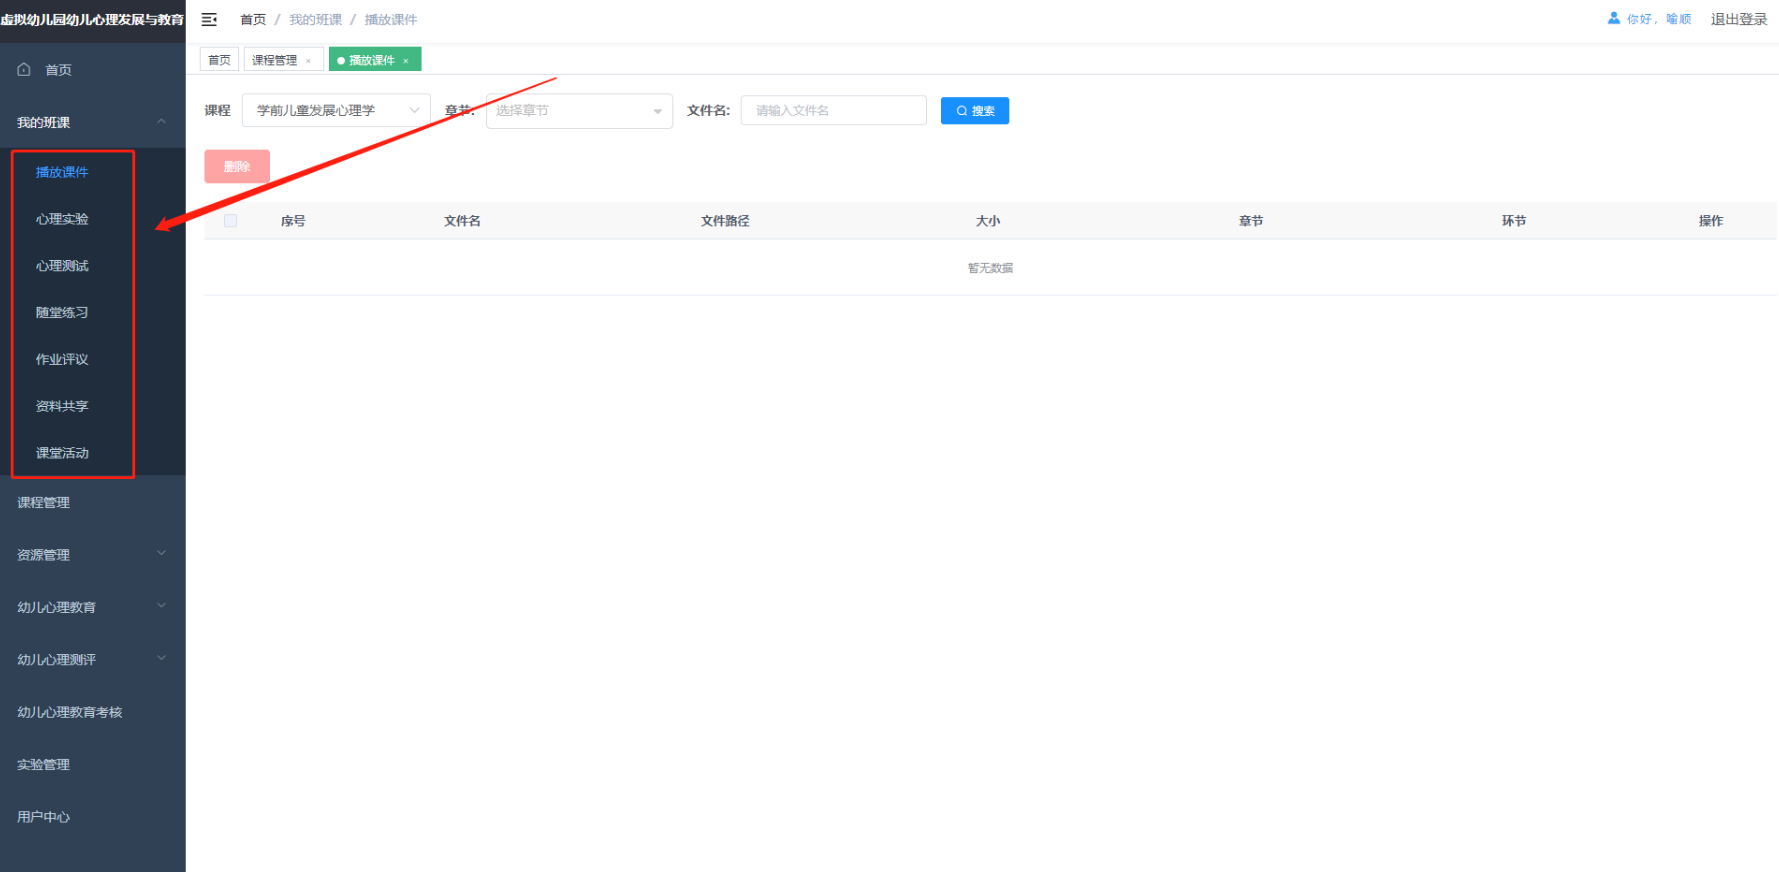Image resolution: width=1779 pixels, height=872 pixels.
Task: Open 心理实验 in sidebar
Action: (x=62, y=219)
